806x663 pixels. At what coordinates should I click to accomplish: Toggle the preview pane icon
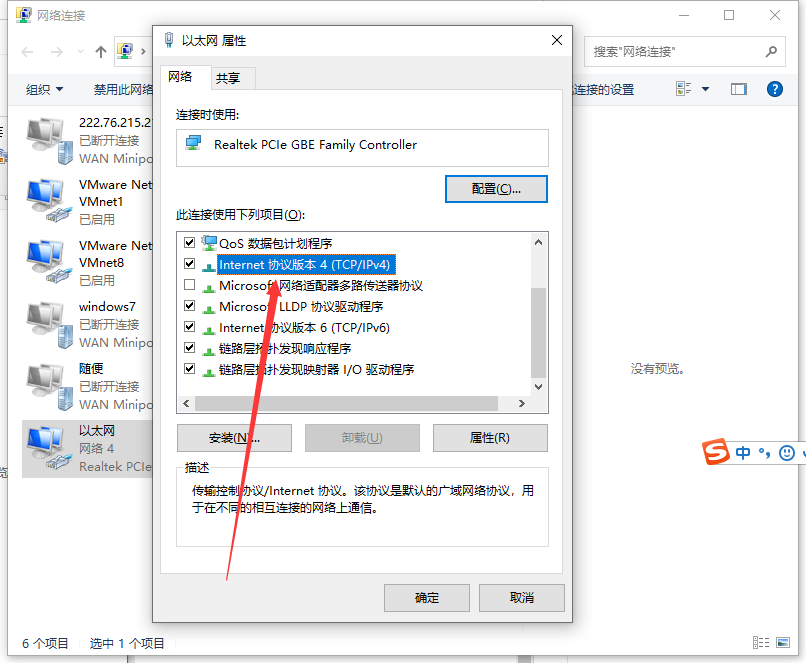[739, 89]
